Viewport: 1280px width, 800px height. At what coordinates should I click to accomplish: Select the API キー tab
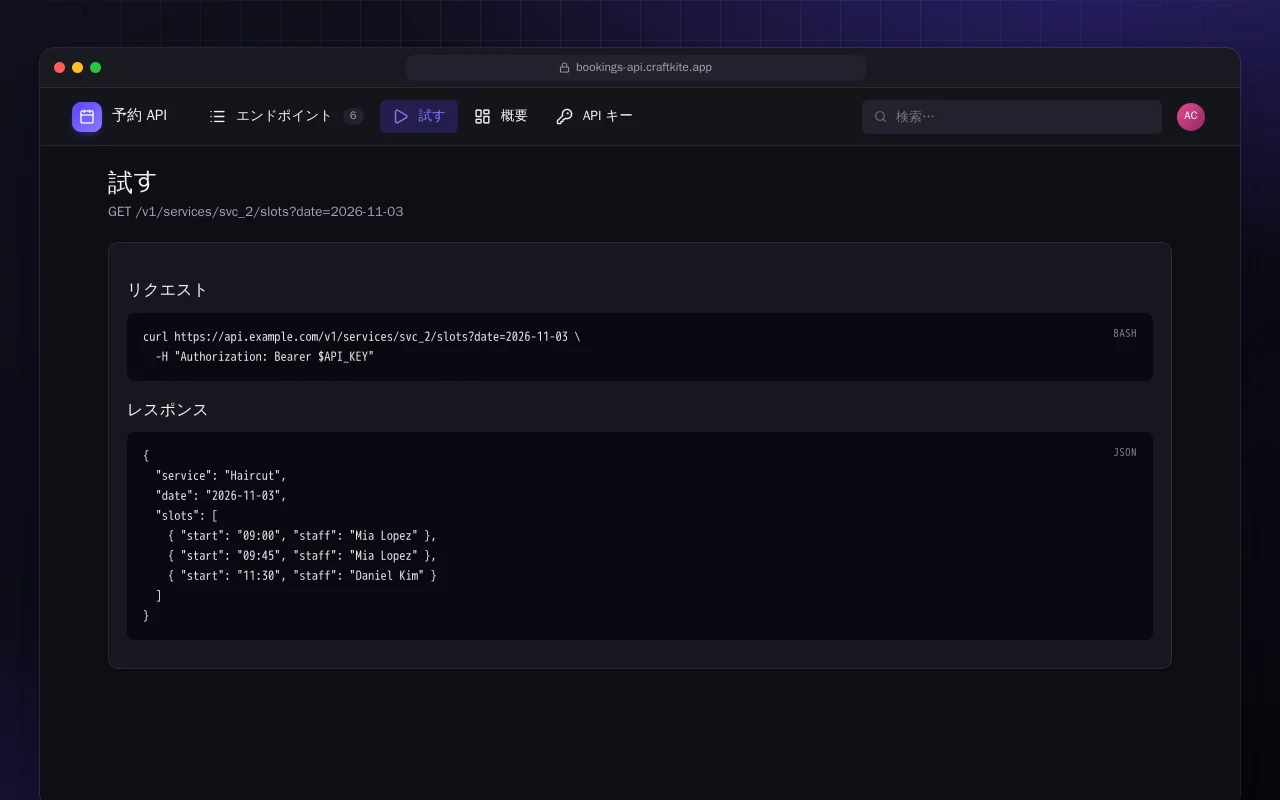(x=594, y=116)
